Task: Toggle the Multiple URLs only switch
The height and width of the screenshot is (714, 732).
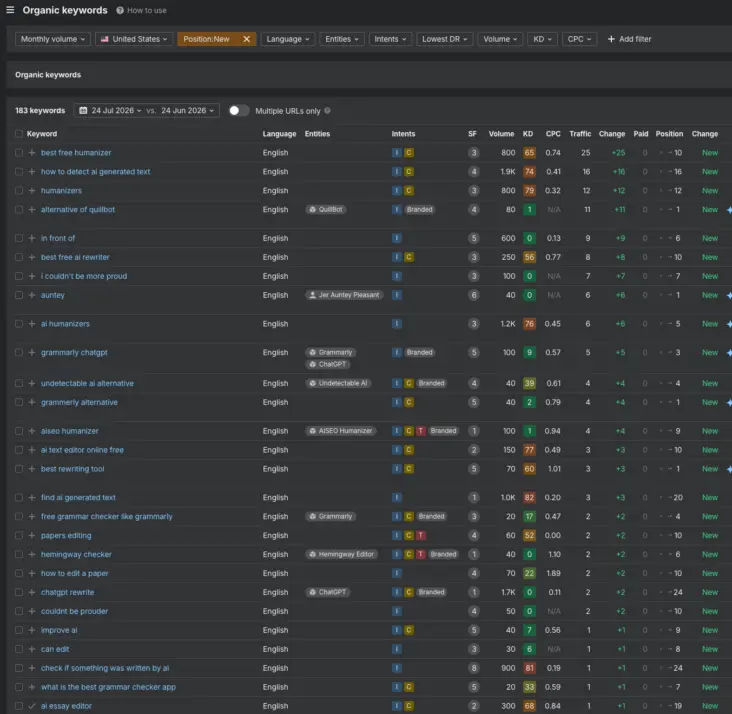Action: tap(239, 111)
